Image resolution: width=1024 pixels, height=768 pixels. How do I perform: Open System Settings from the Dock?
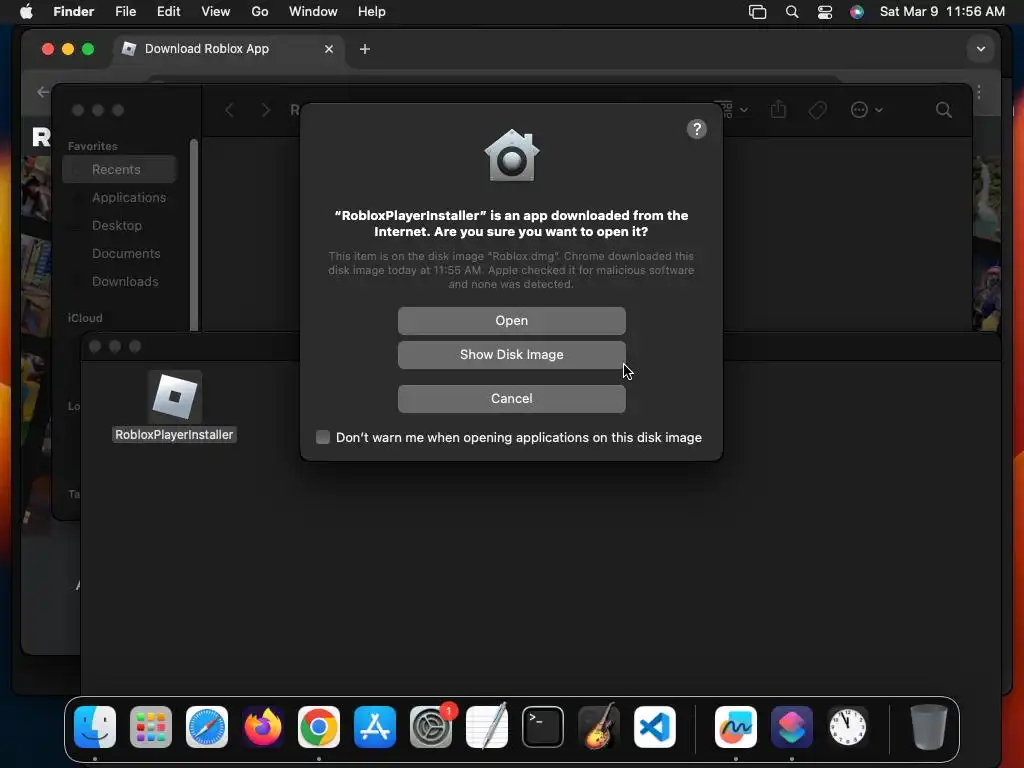(431, 727)
